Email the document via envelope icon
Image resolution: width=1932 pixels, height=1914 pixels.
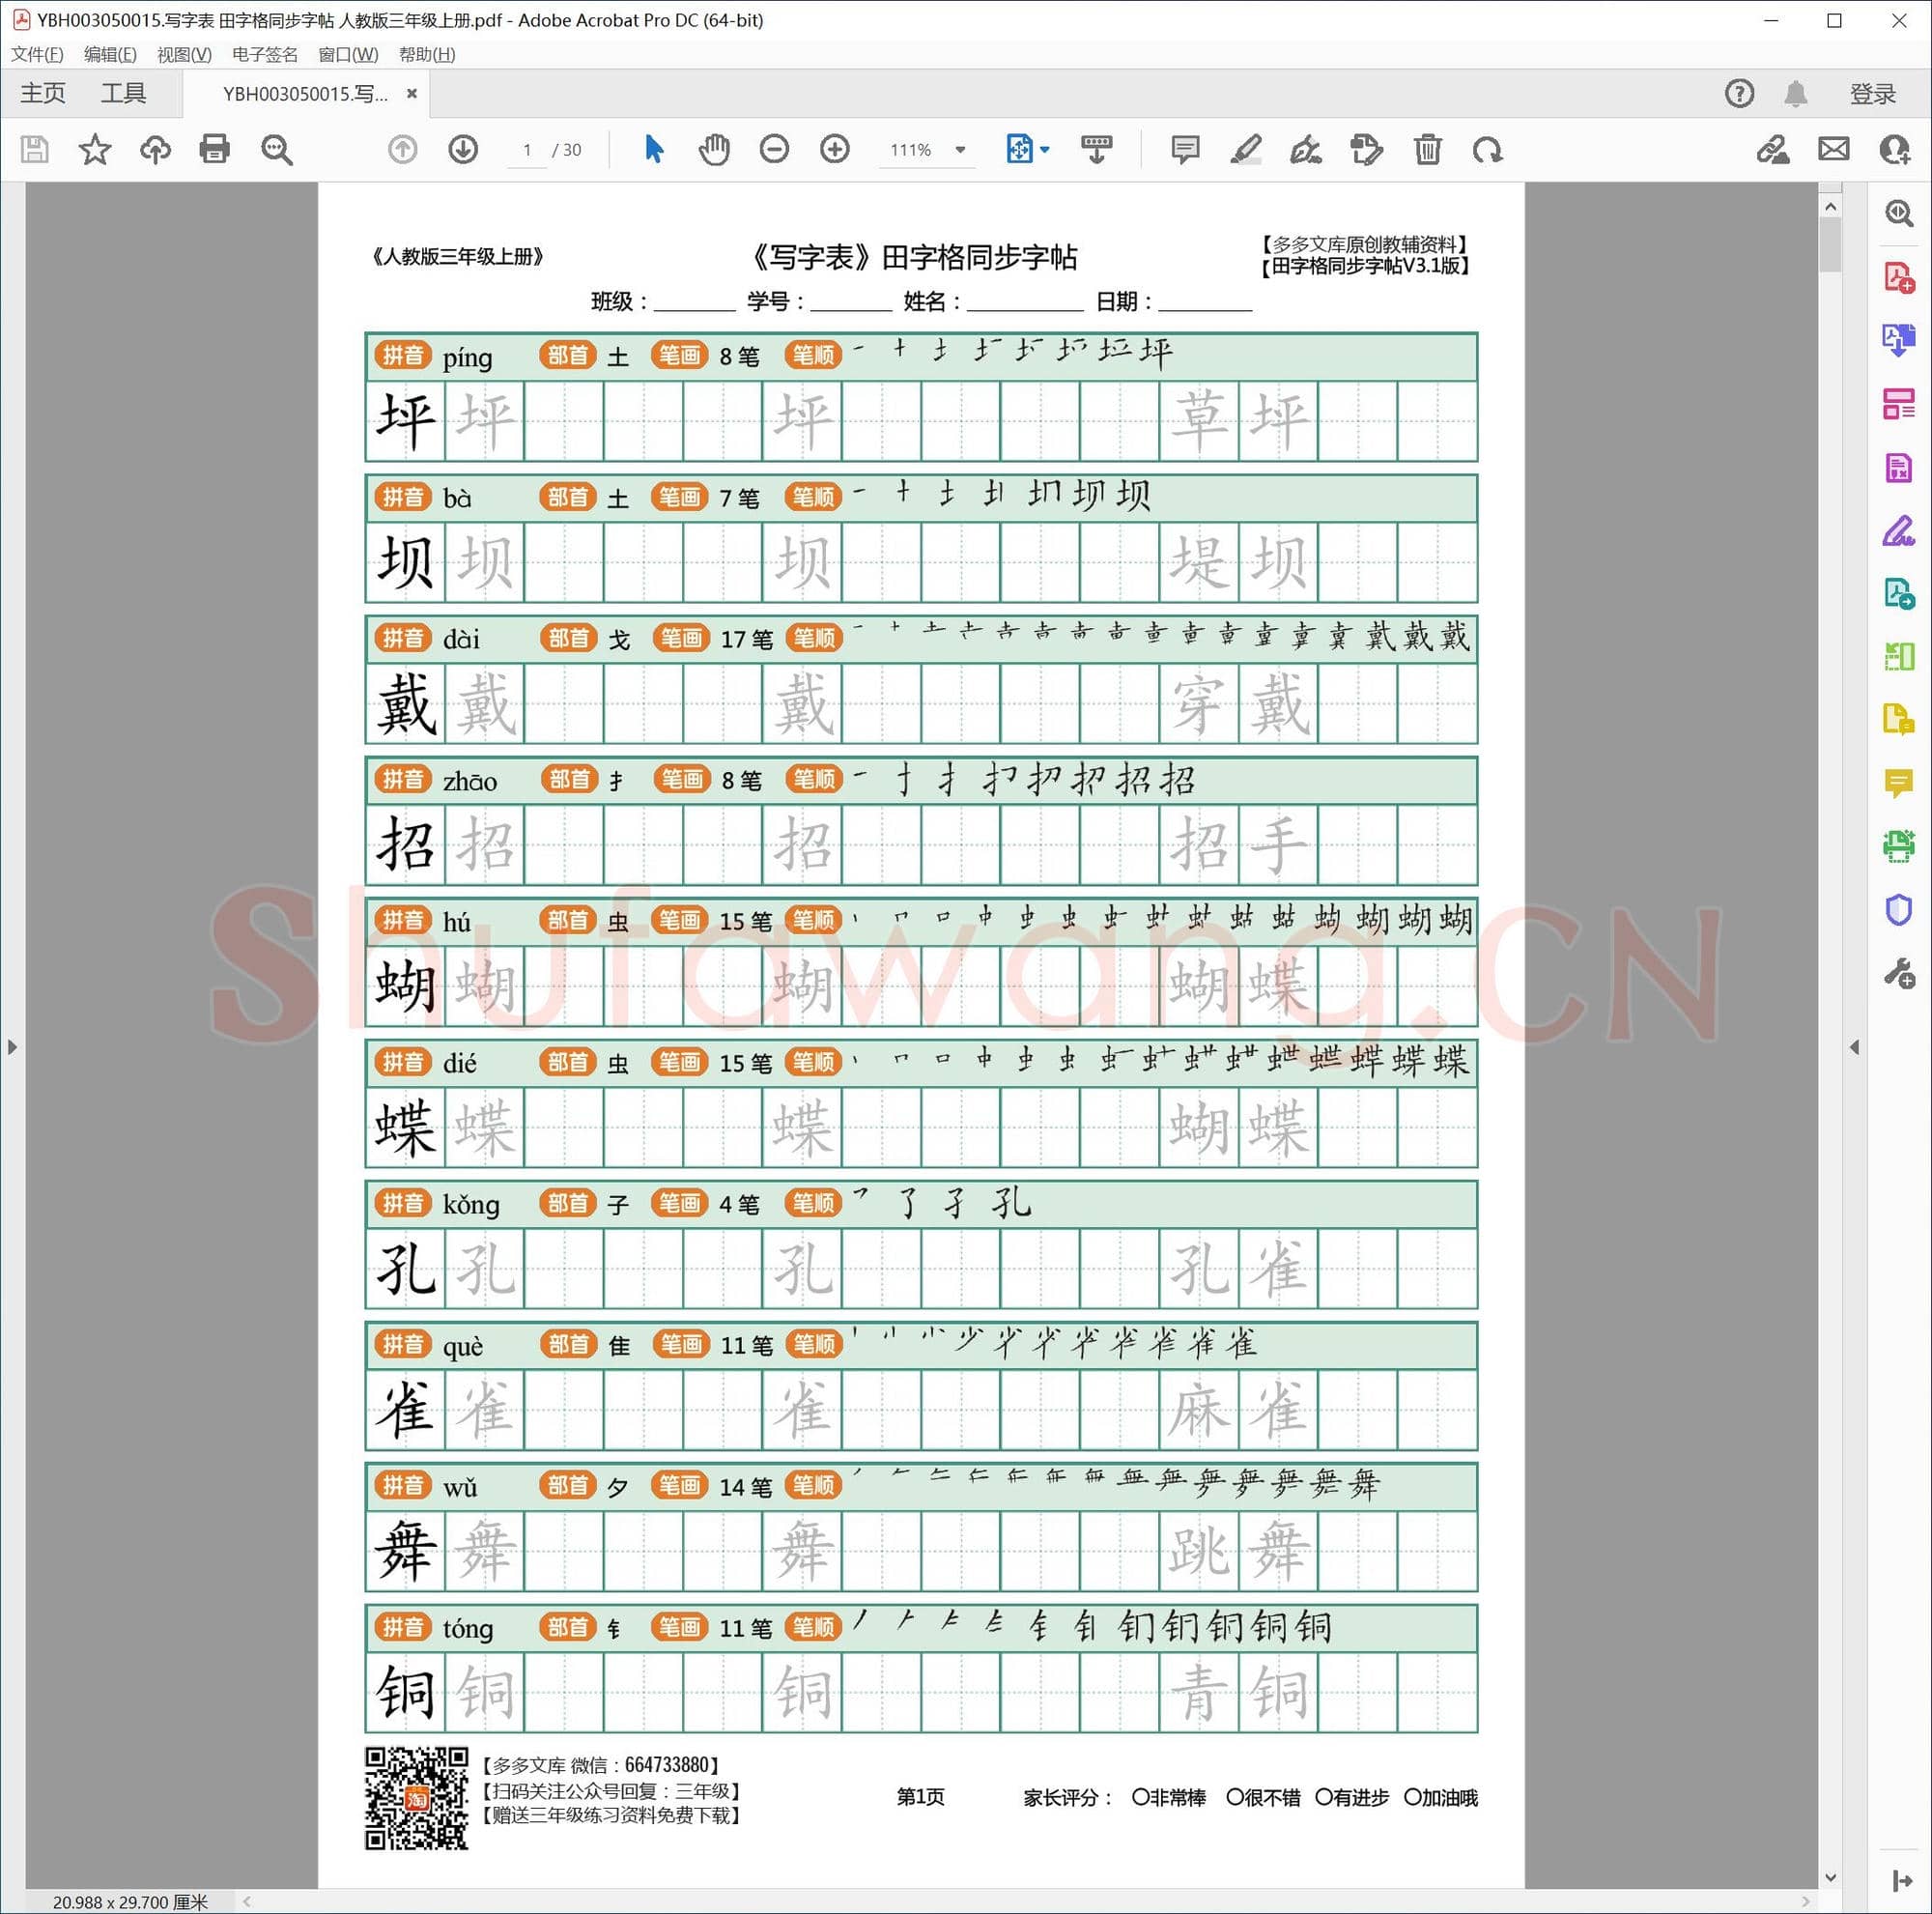(1833, 149)
